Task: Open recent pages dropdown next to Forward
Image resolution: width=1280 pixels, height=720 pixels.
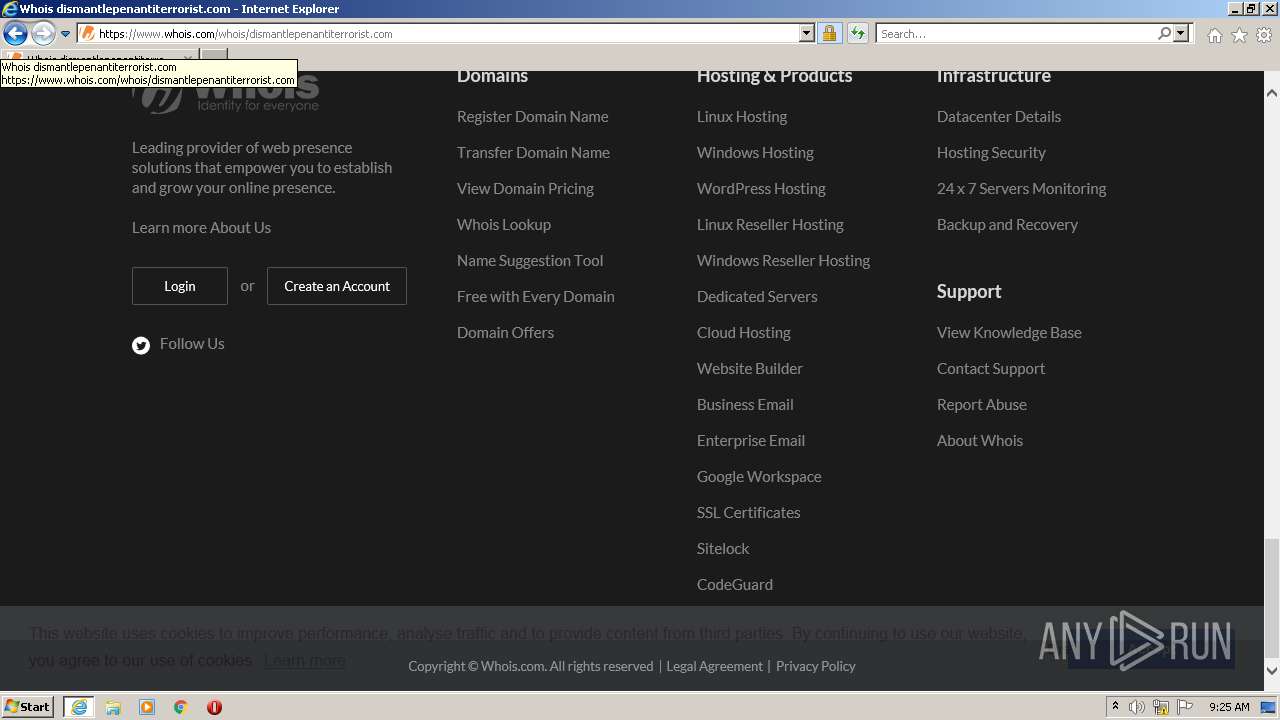Action: click(x=66, y=34)
